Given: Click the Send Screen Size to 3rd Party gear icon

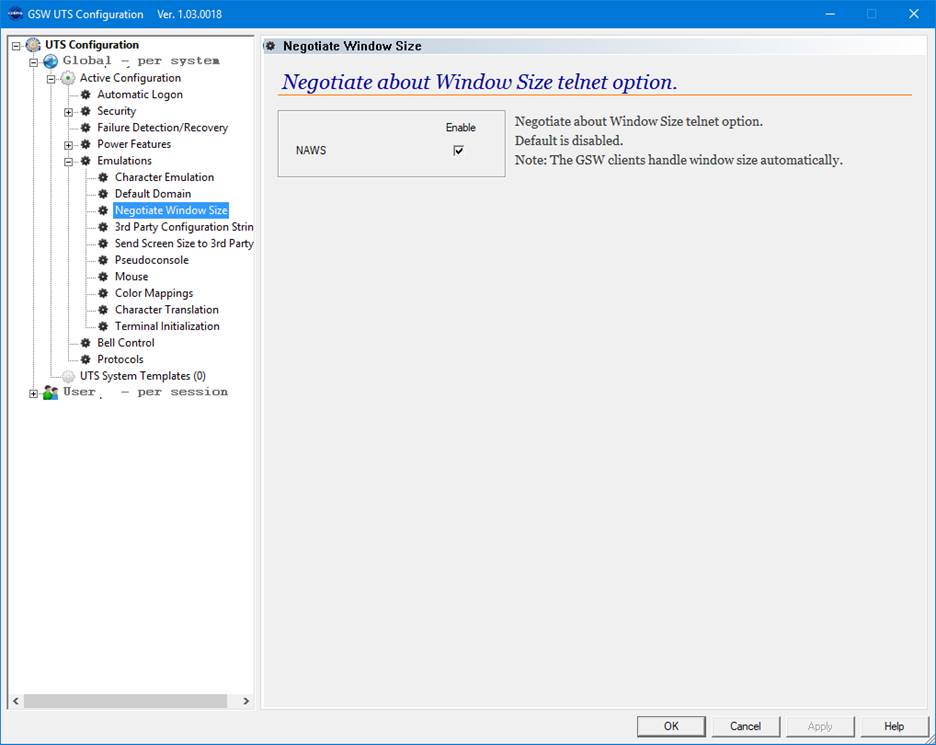Looking at the screenshot, I should coord(103,244).
